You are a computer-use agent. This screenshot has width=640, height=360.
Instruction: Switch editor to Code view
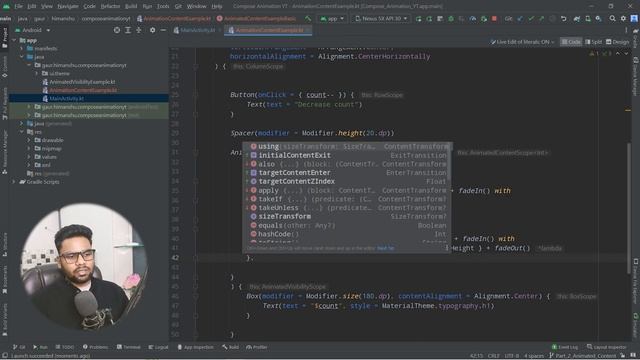[x=571, y=42]
